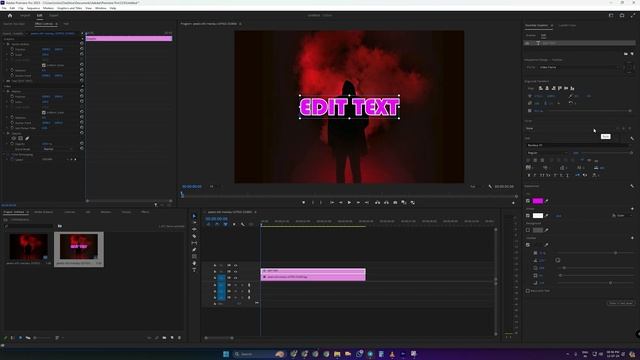Select the Razor tool
The width and height of the screenshot is (640, 360).
coord(194,236)
